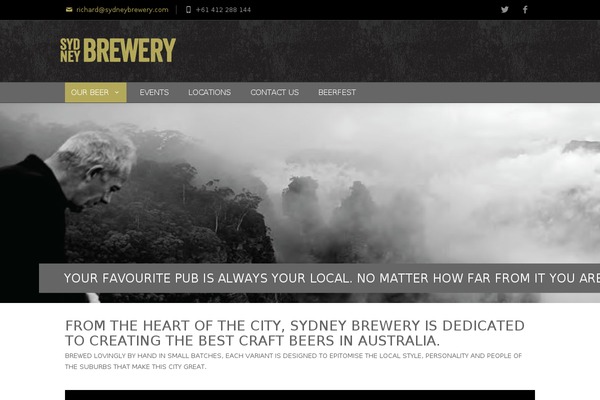Open the Beerfest page
The image size is (600, 400).
coord(337,92)
